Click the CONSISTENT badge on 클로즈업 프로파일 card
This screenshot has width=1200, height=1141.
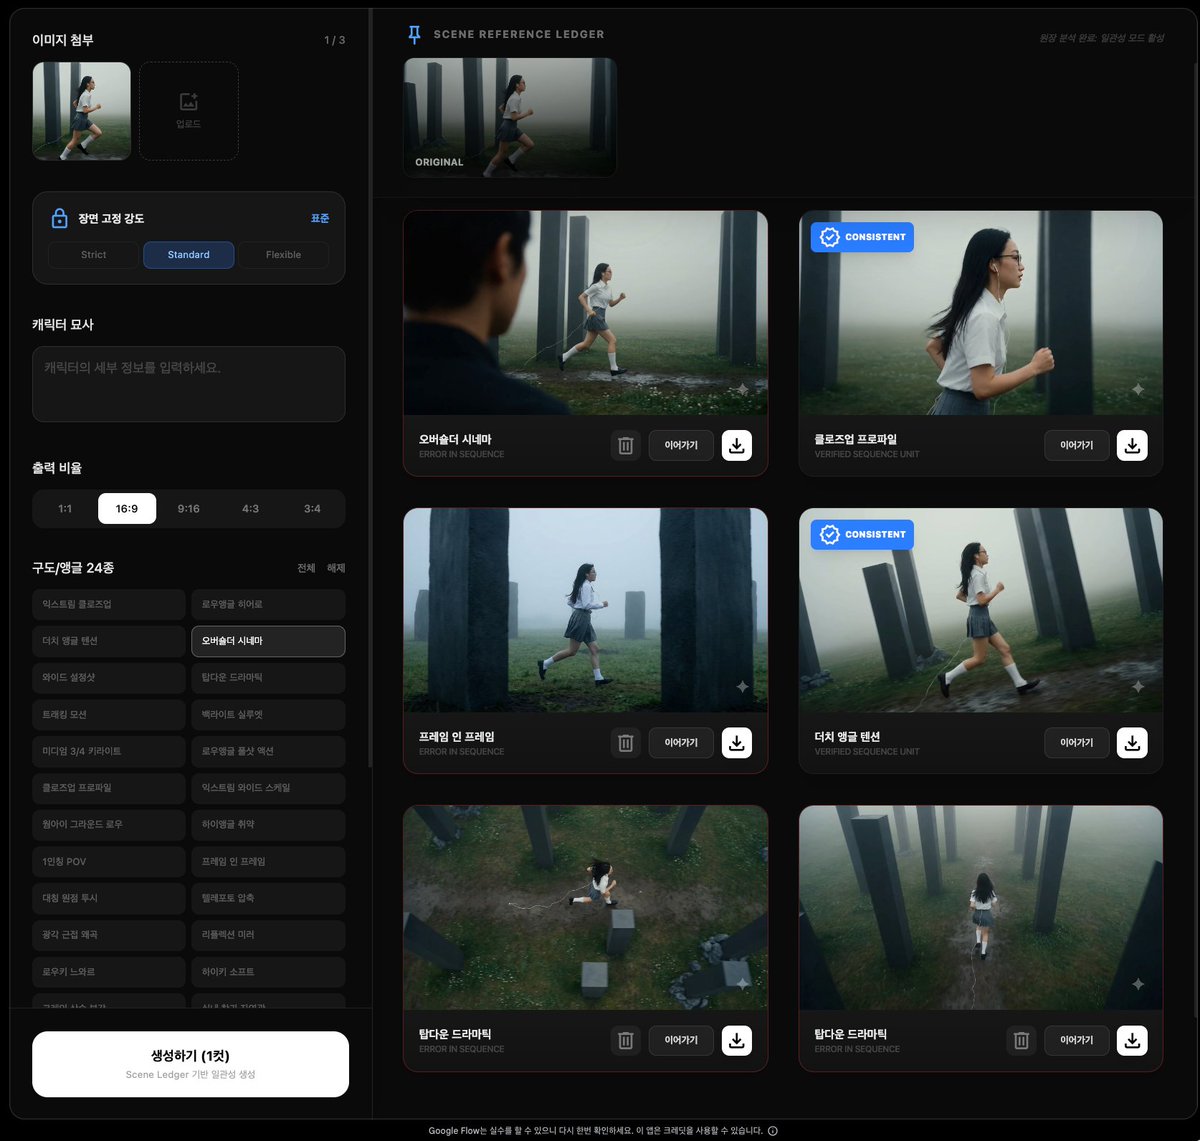point(862,237)
